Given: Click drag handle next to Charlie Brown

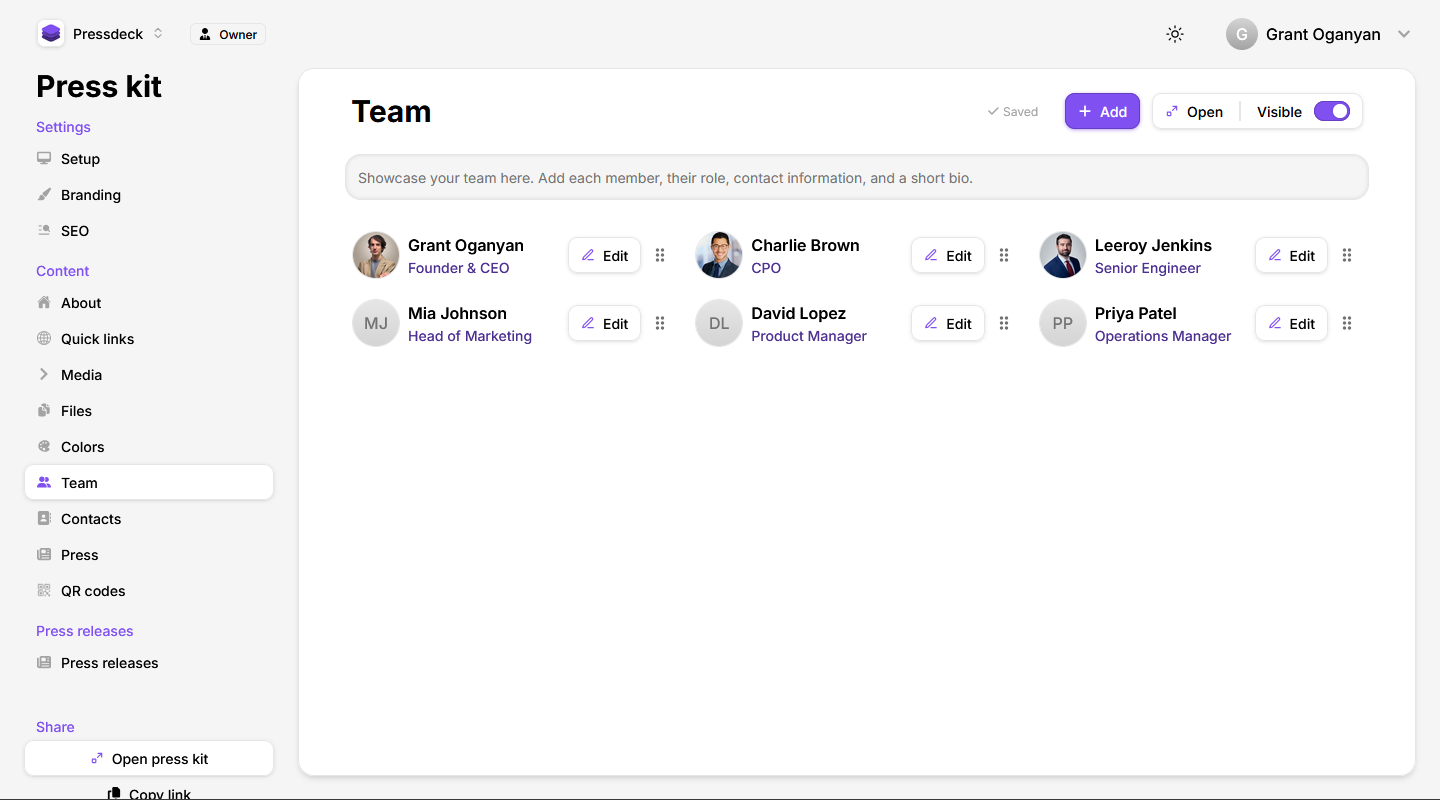Looking at the screenshot, I should click(1004, 255).
